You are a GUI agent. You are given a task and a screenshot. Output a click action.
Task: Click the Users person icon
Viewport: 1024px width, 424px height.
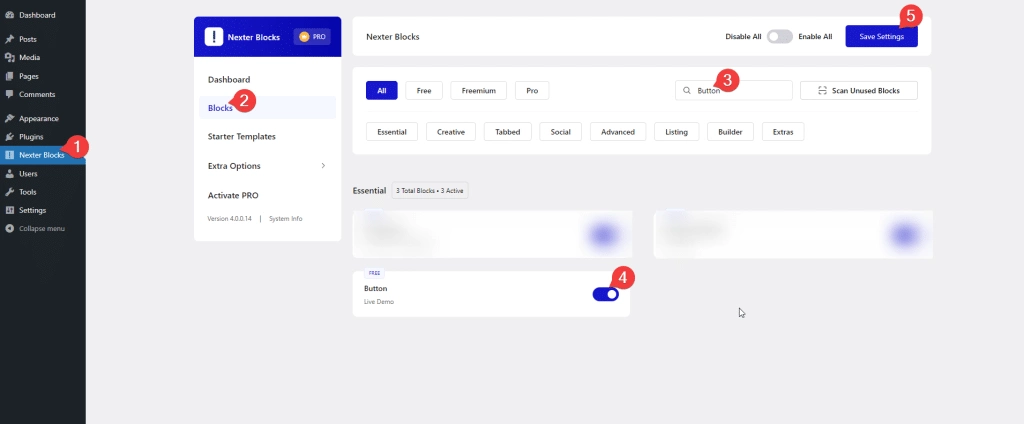pos(9,174)
